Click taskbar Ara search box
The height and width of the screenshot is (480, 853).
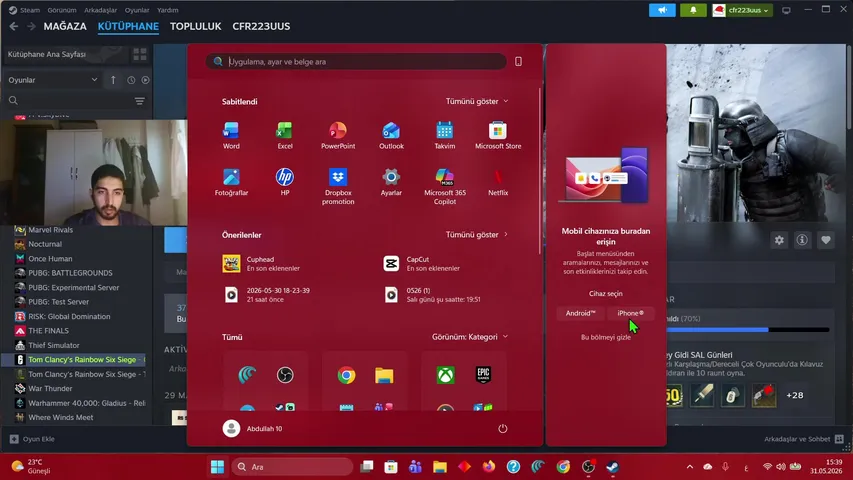293,467
